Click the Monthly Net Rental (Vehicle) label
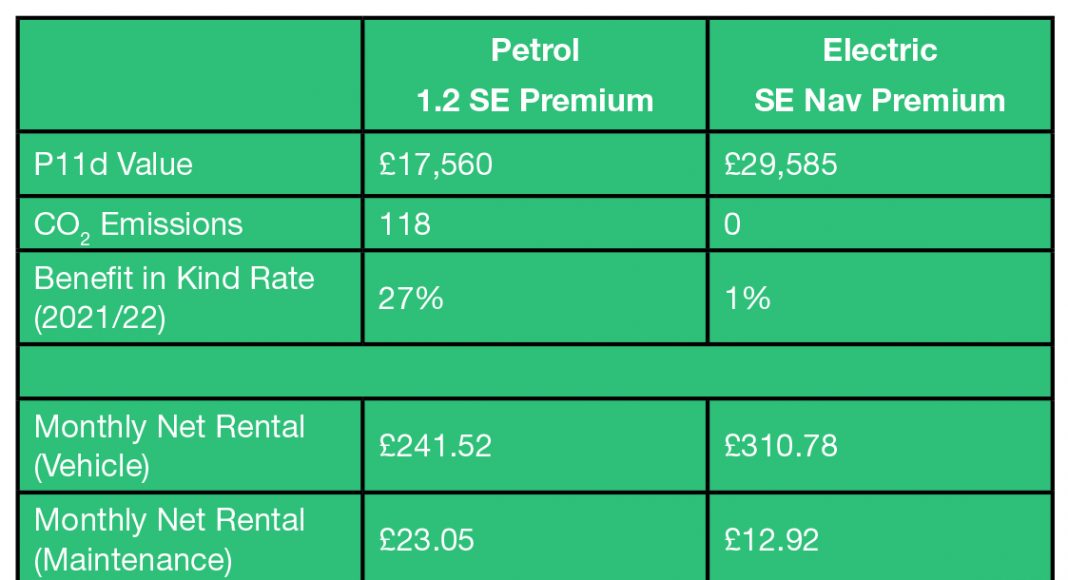 click(169, 445)
